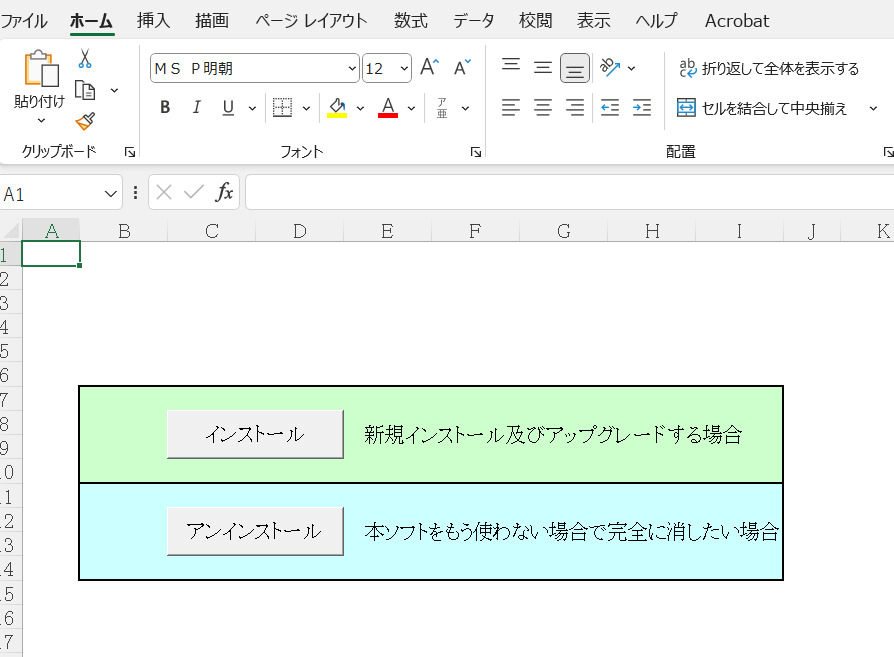Click the insert function fx icon
The image size is (894, 657).
tap(225, 192)
